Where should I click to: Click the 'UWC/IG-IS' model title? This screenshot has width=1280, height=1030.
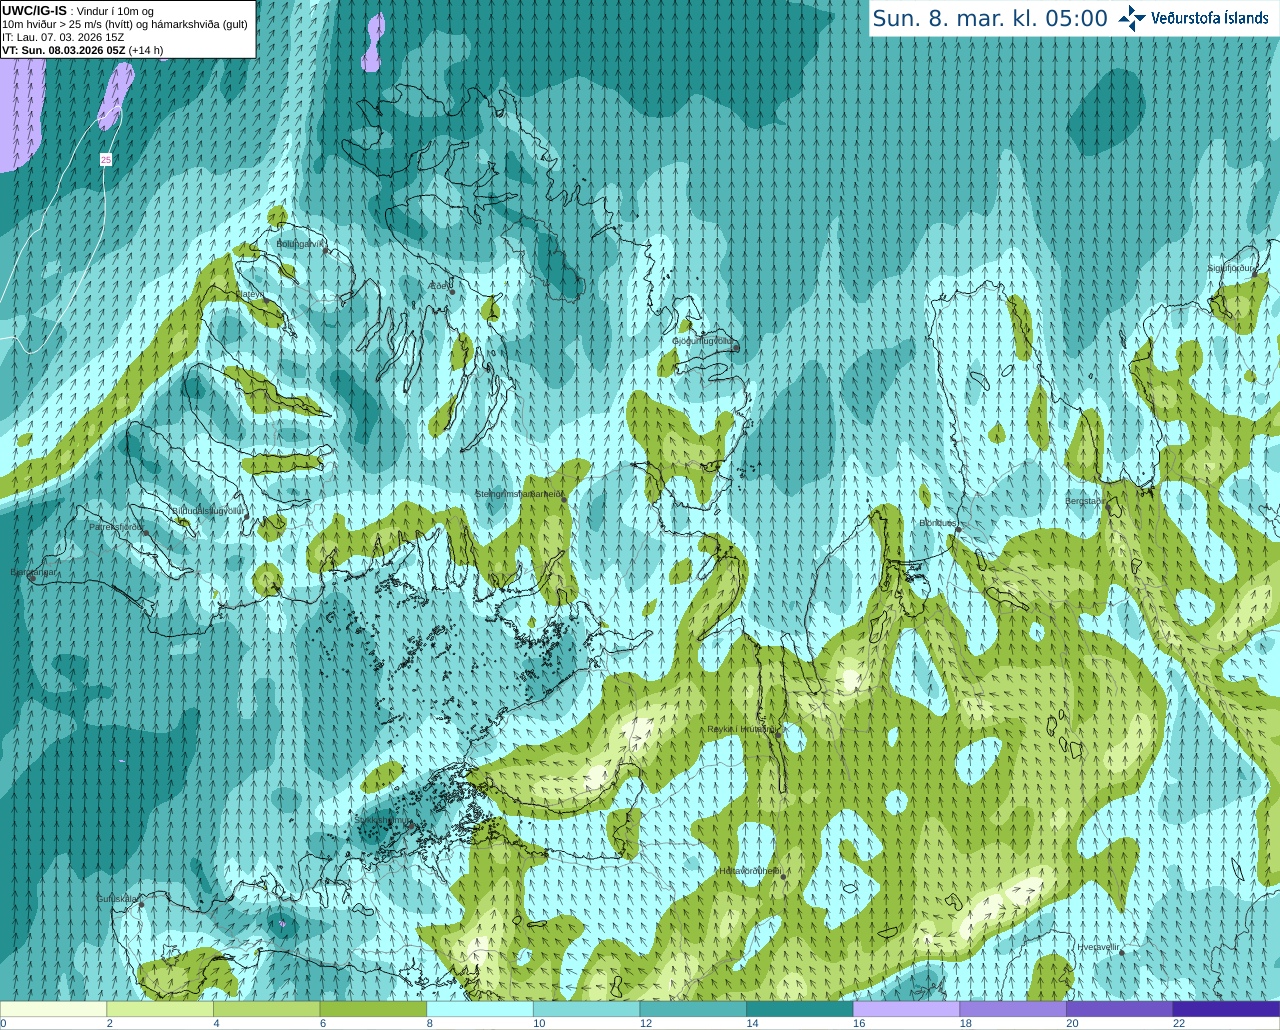pos(34,11)
